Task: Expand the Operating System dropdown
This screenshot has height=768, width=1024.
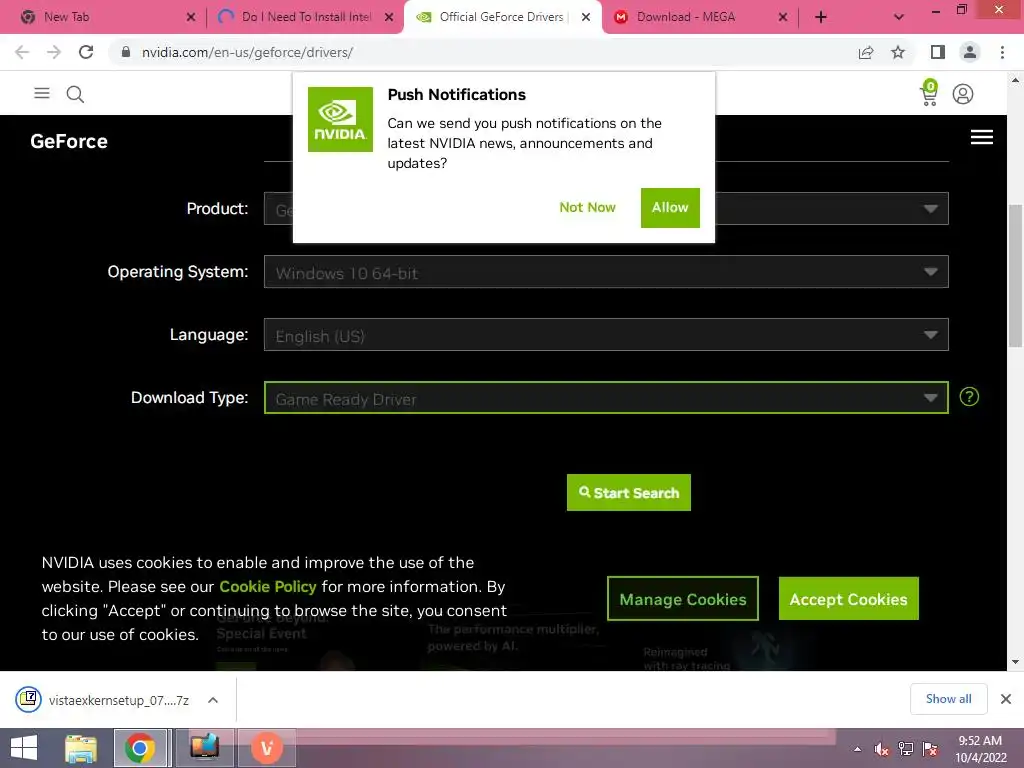Action: coord(606,272)
